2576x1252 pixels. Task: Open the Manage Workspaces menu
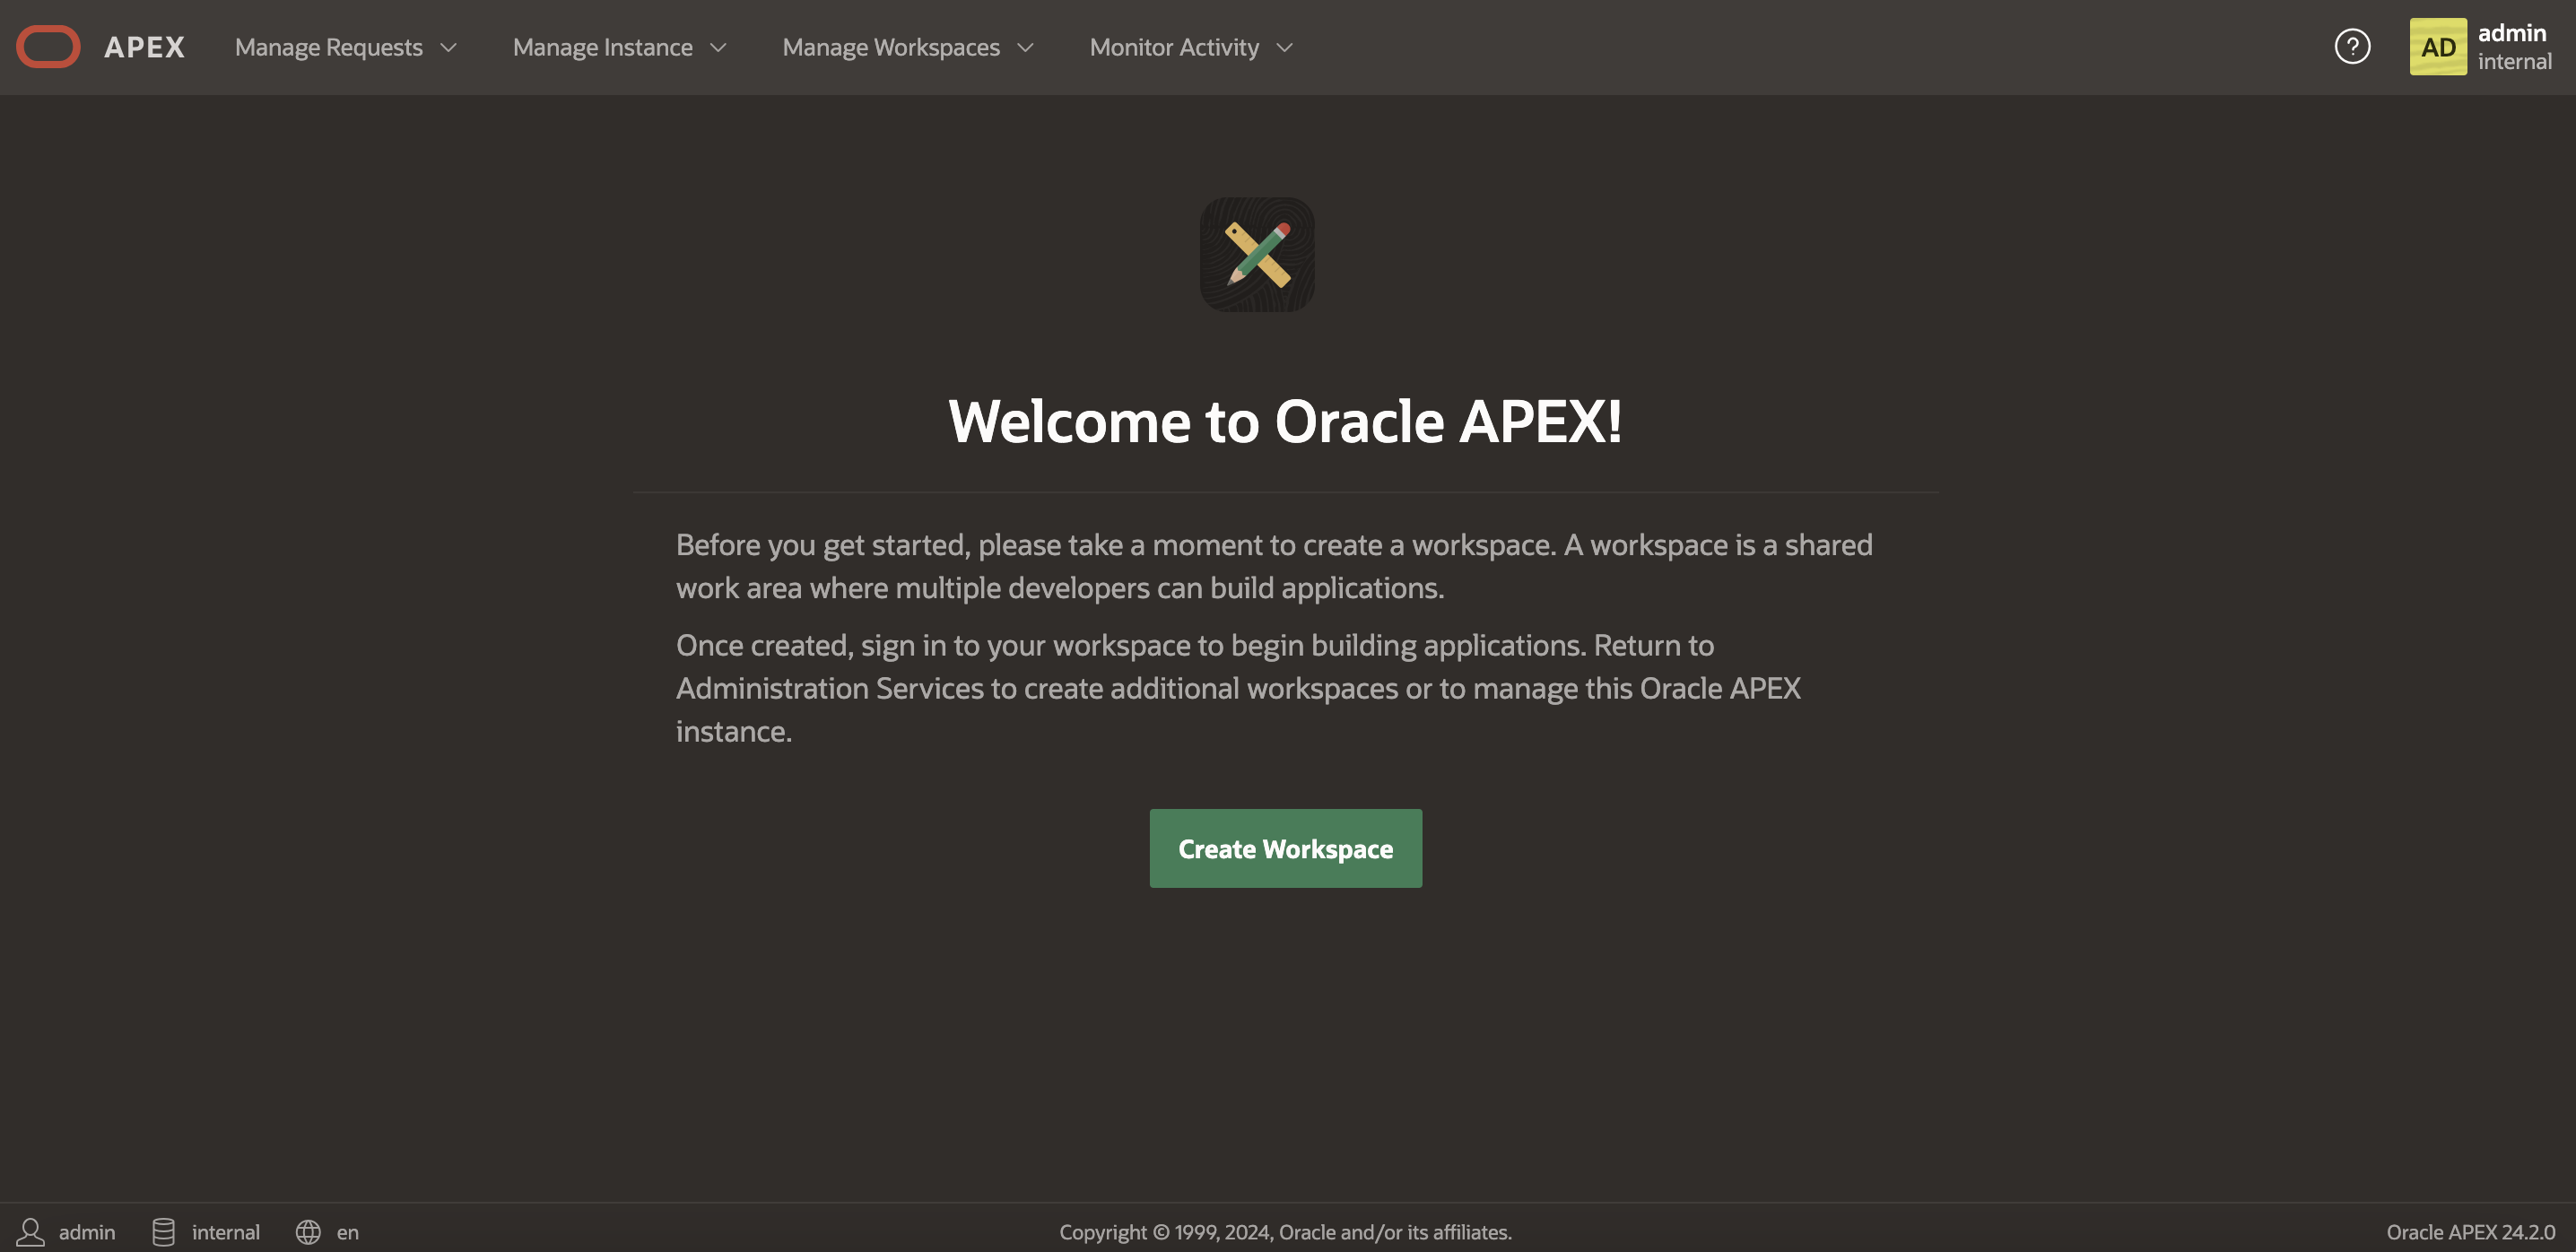point(890,47)
